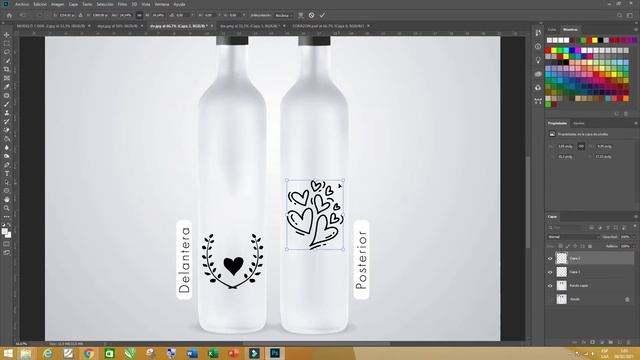Select the Clone Stamp tool
This screenshot has width=640, height=360.
tap(7, 113)
